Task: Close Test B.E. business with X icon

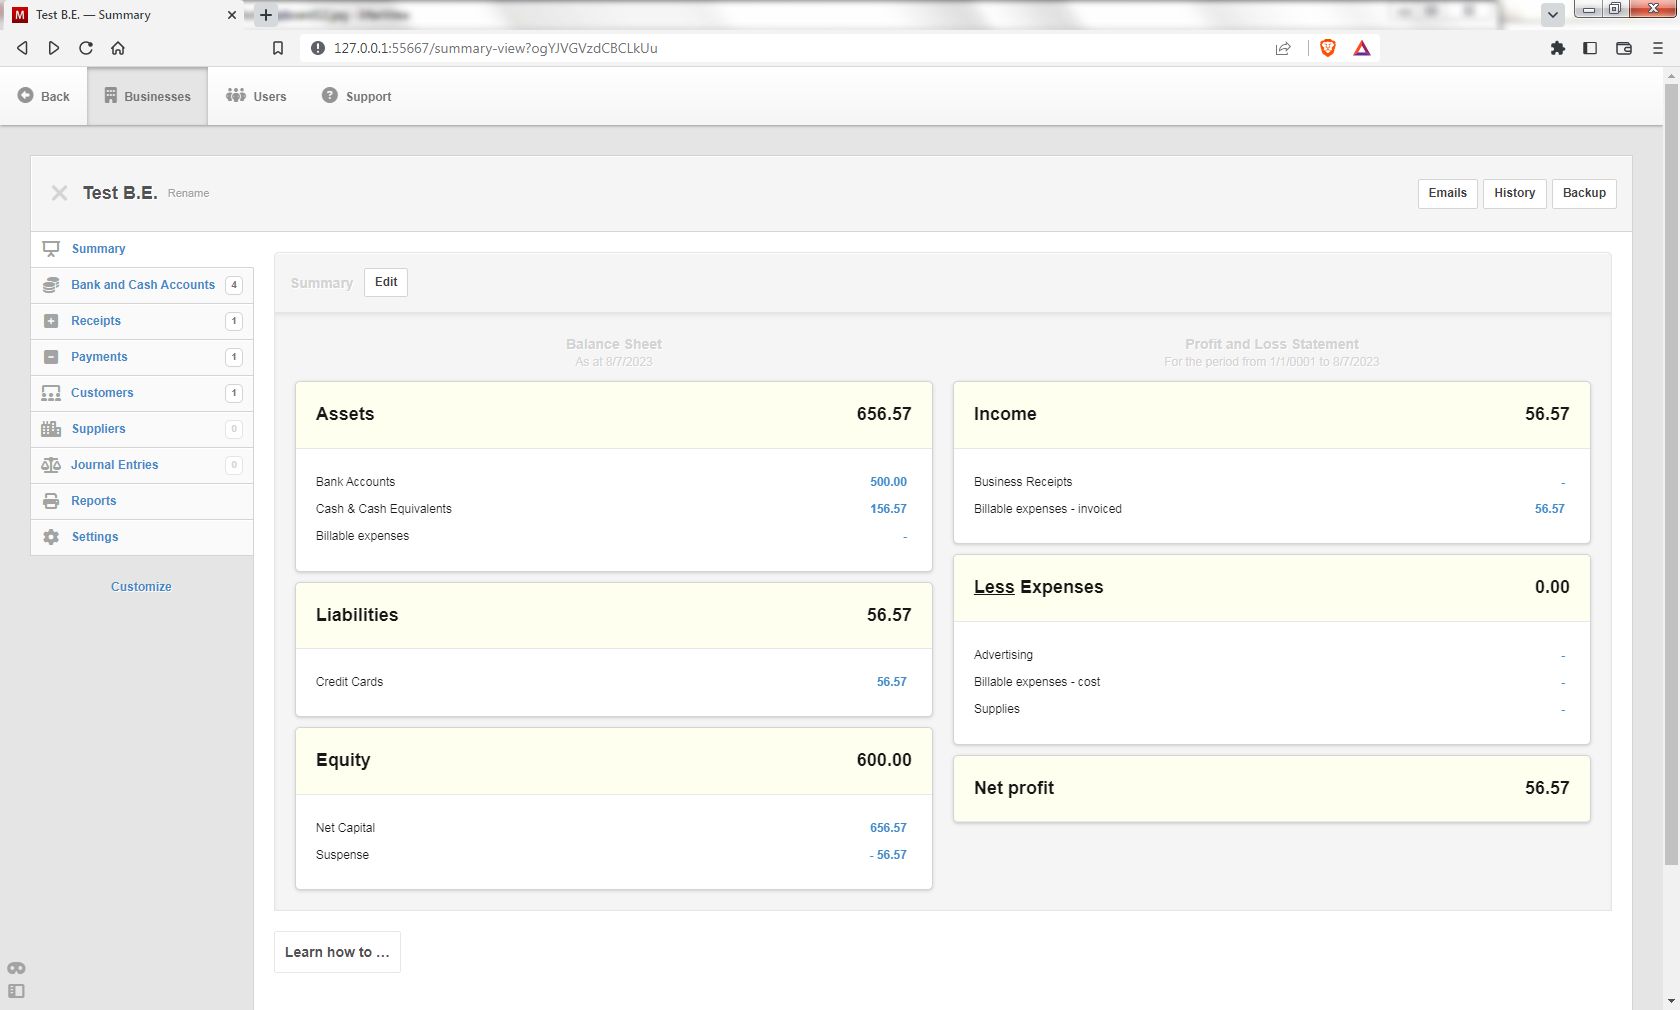Action: click(60, 193)
